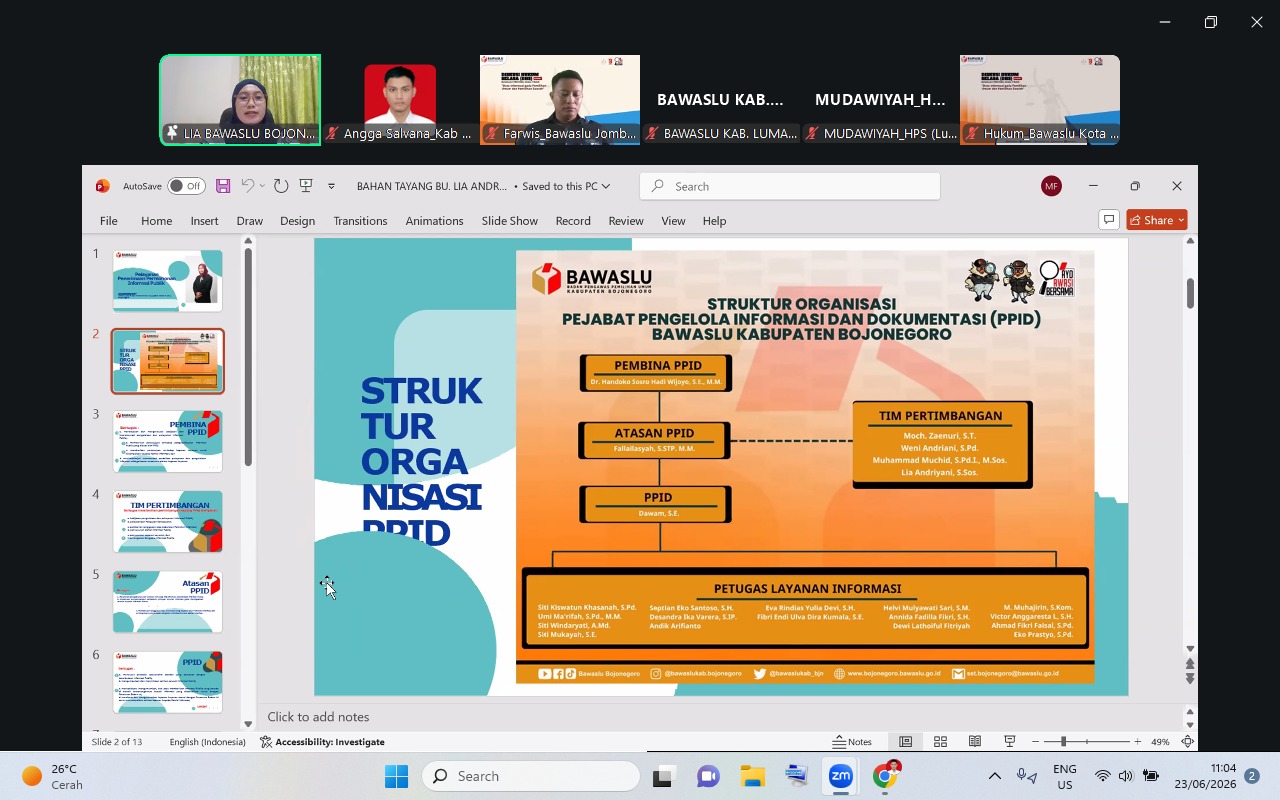Open Task View on the taskbar

[662, 776]
